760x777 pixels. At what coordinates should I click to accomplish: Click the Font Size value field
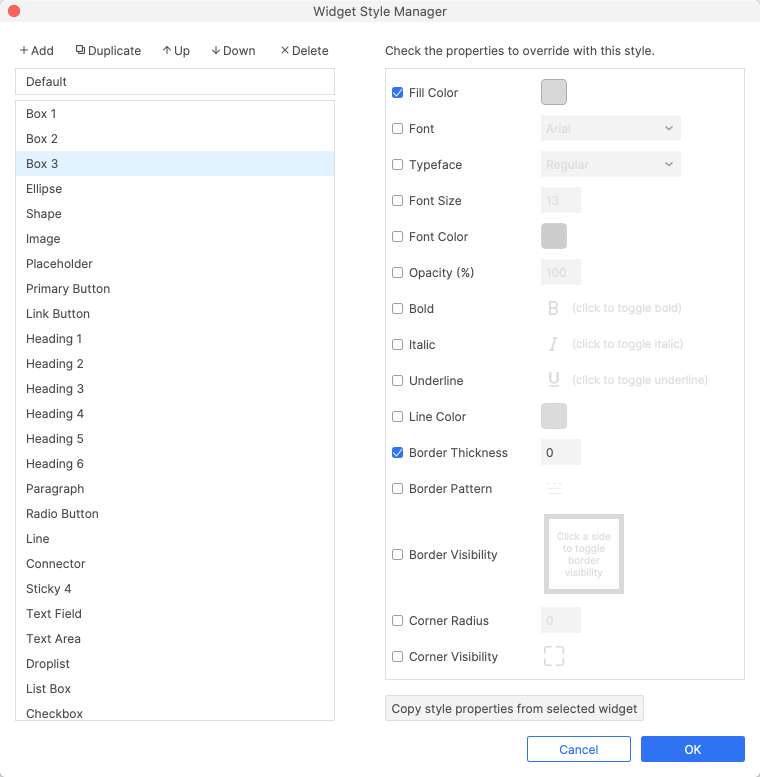click(x=561, y=200)
